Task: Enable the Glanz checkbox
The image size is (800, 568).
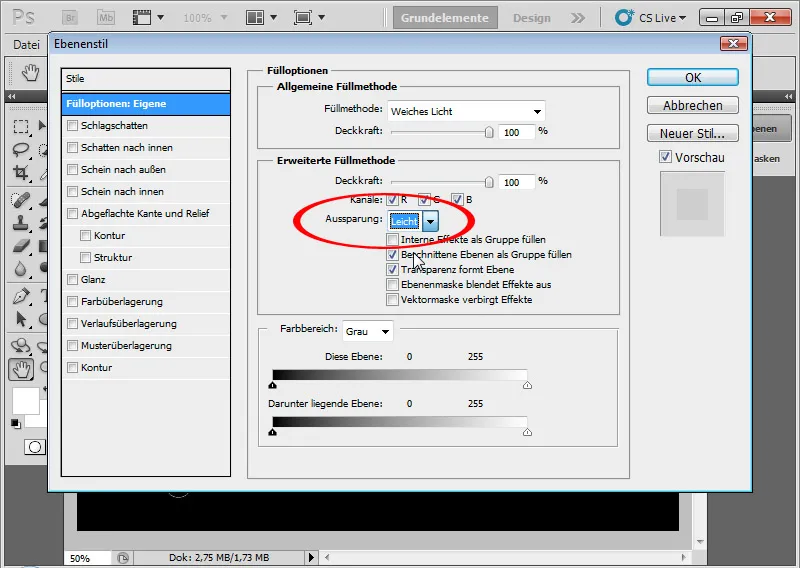Action: tap(72, 280)
